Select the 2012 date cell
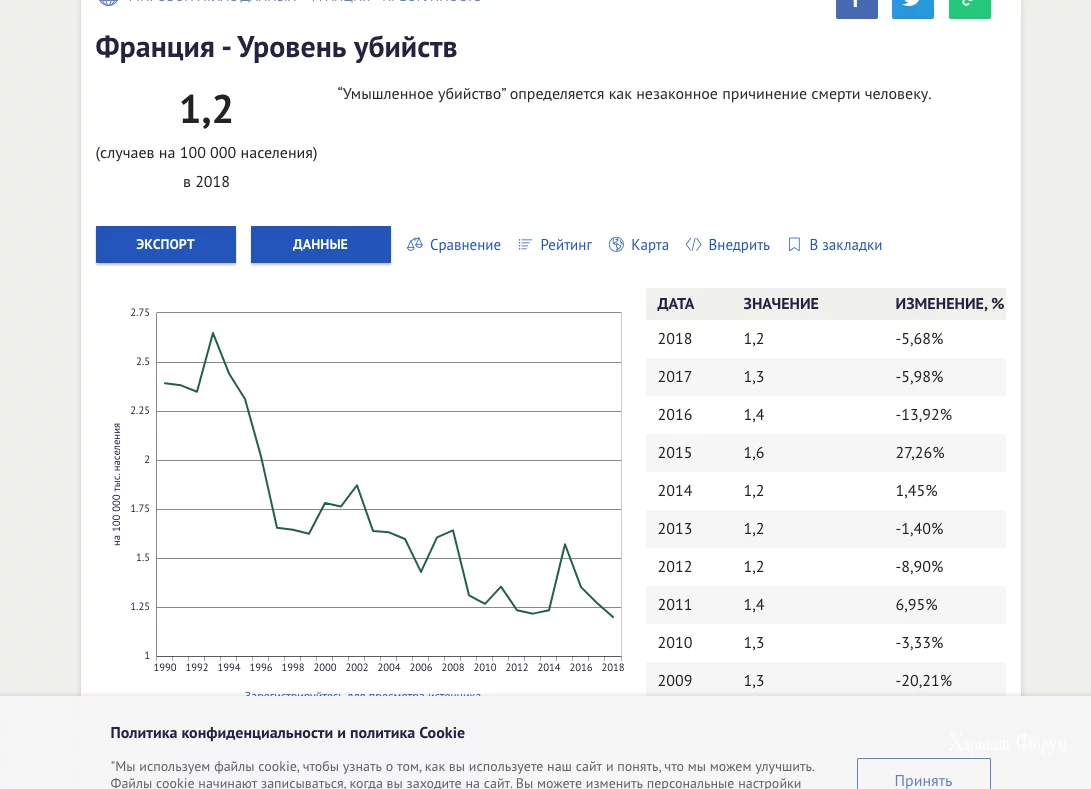The width and height of the screenshot is (1091, 789). coord(675,567)
